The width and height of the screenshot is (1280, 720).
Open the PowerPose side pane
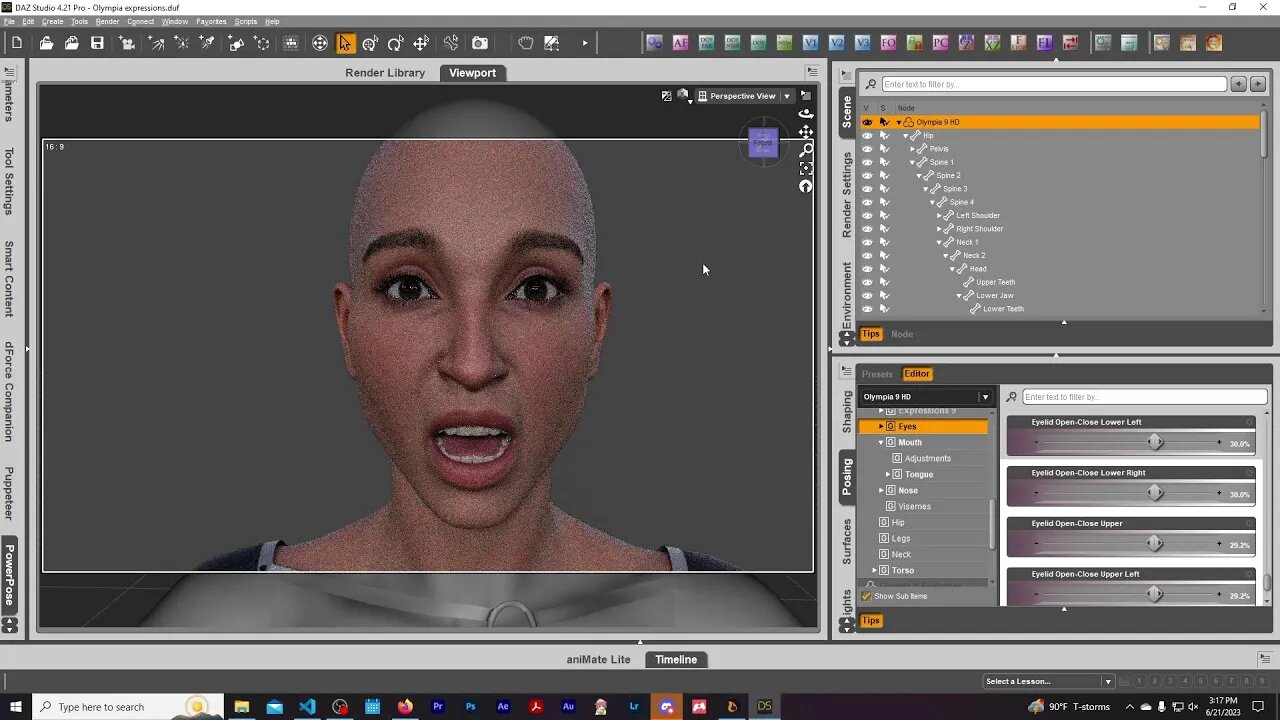(x=9, y=576)
